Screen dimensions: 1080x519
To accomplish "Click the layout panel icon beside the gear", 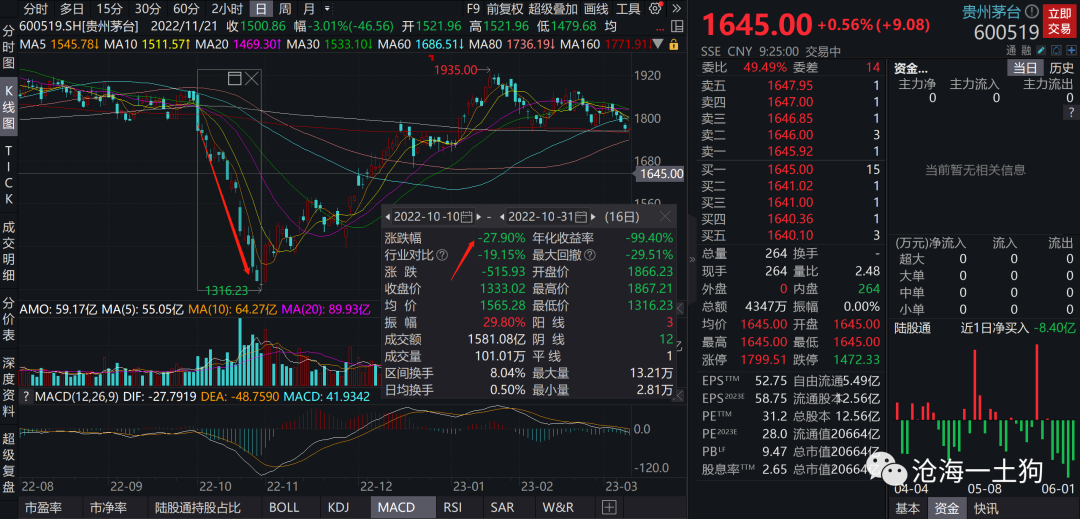I will (677, 26).
